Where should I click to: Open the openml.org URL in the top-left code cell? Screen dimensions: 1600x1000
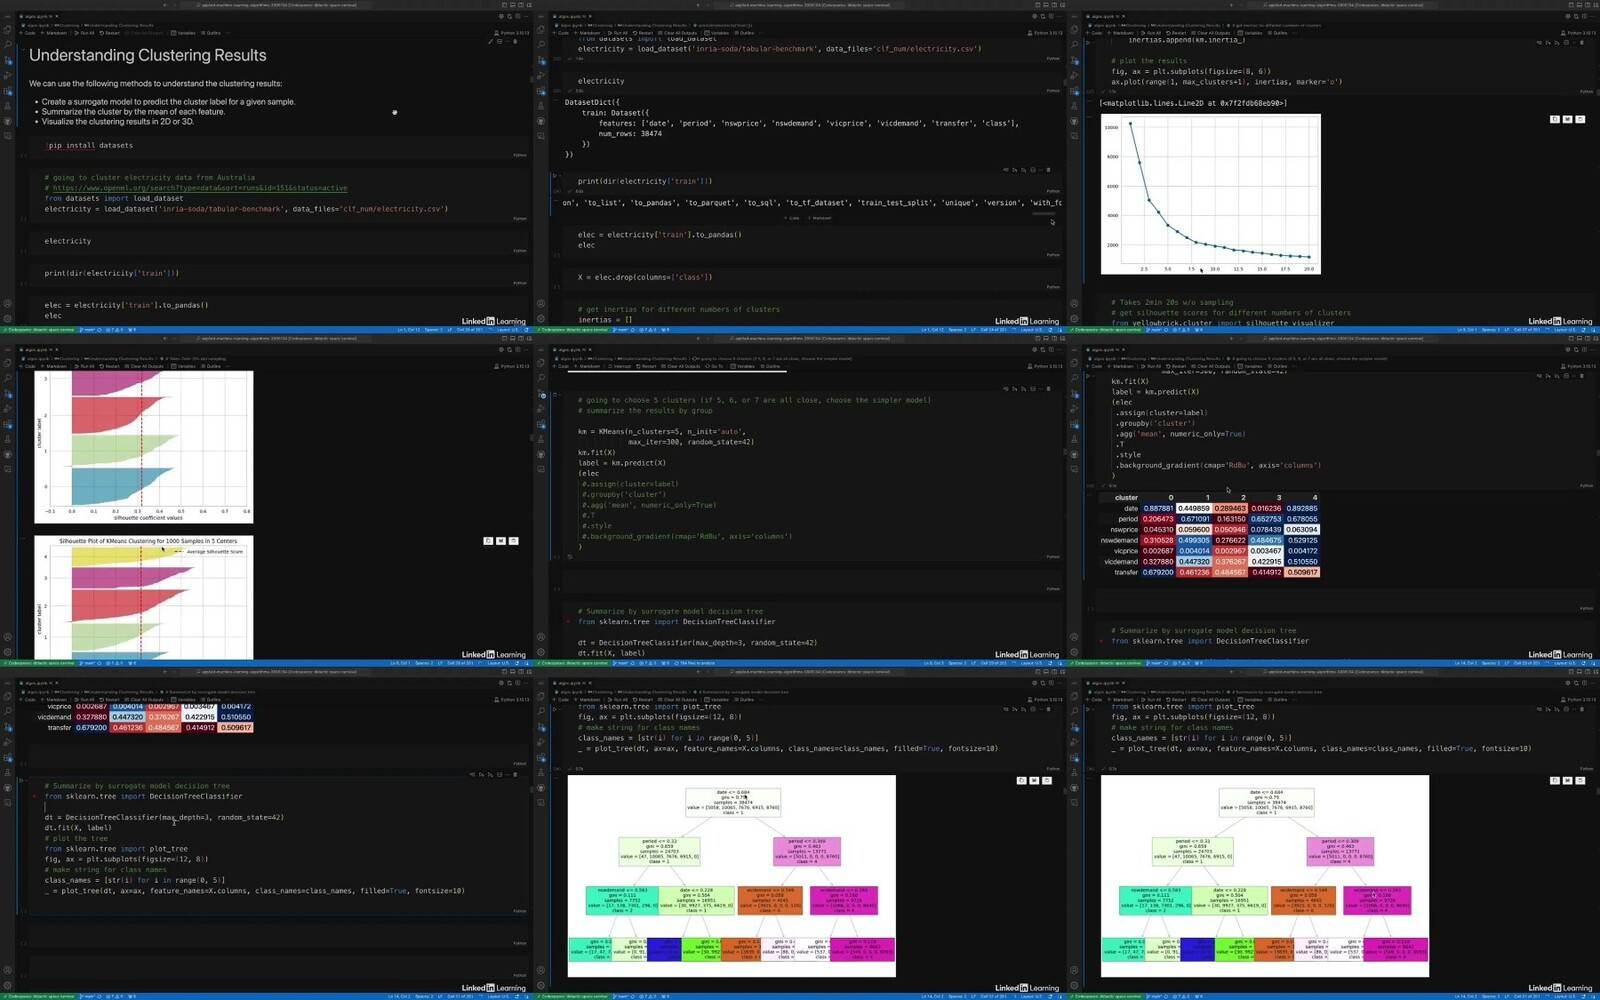click(x=199, y=188)
